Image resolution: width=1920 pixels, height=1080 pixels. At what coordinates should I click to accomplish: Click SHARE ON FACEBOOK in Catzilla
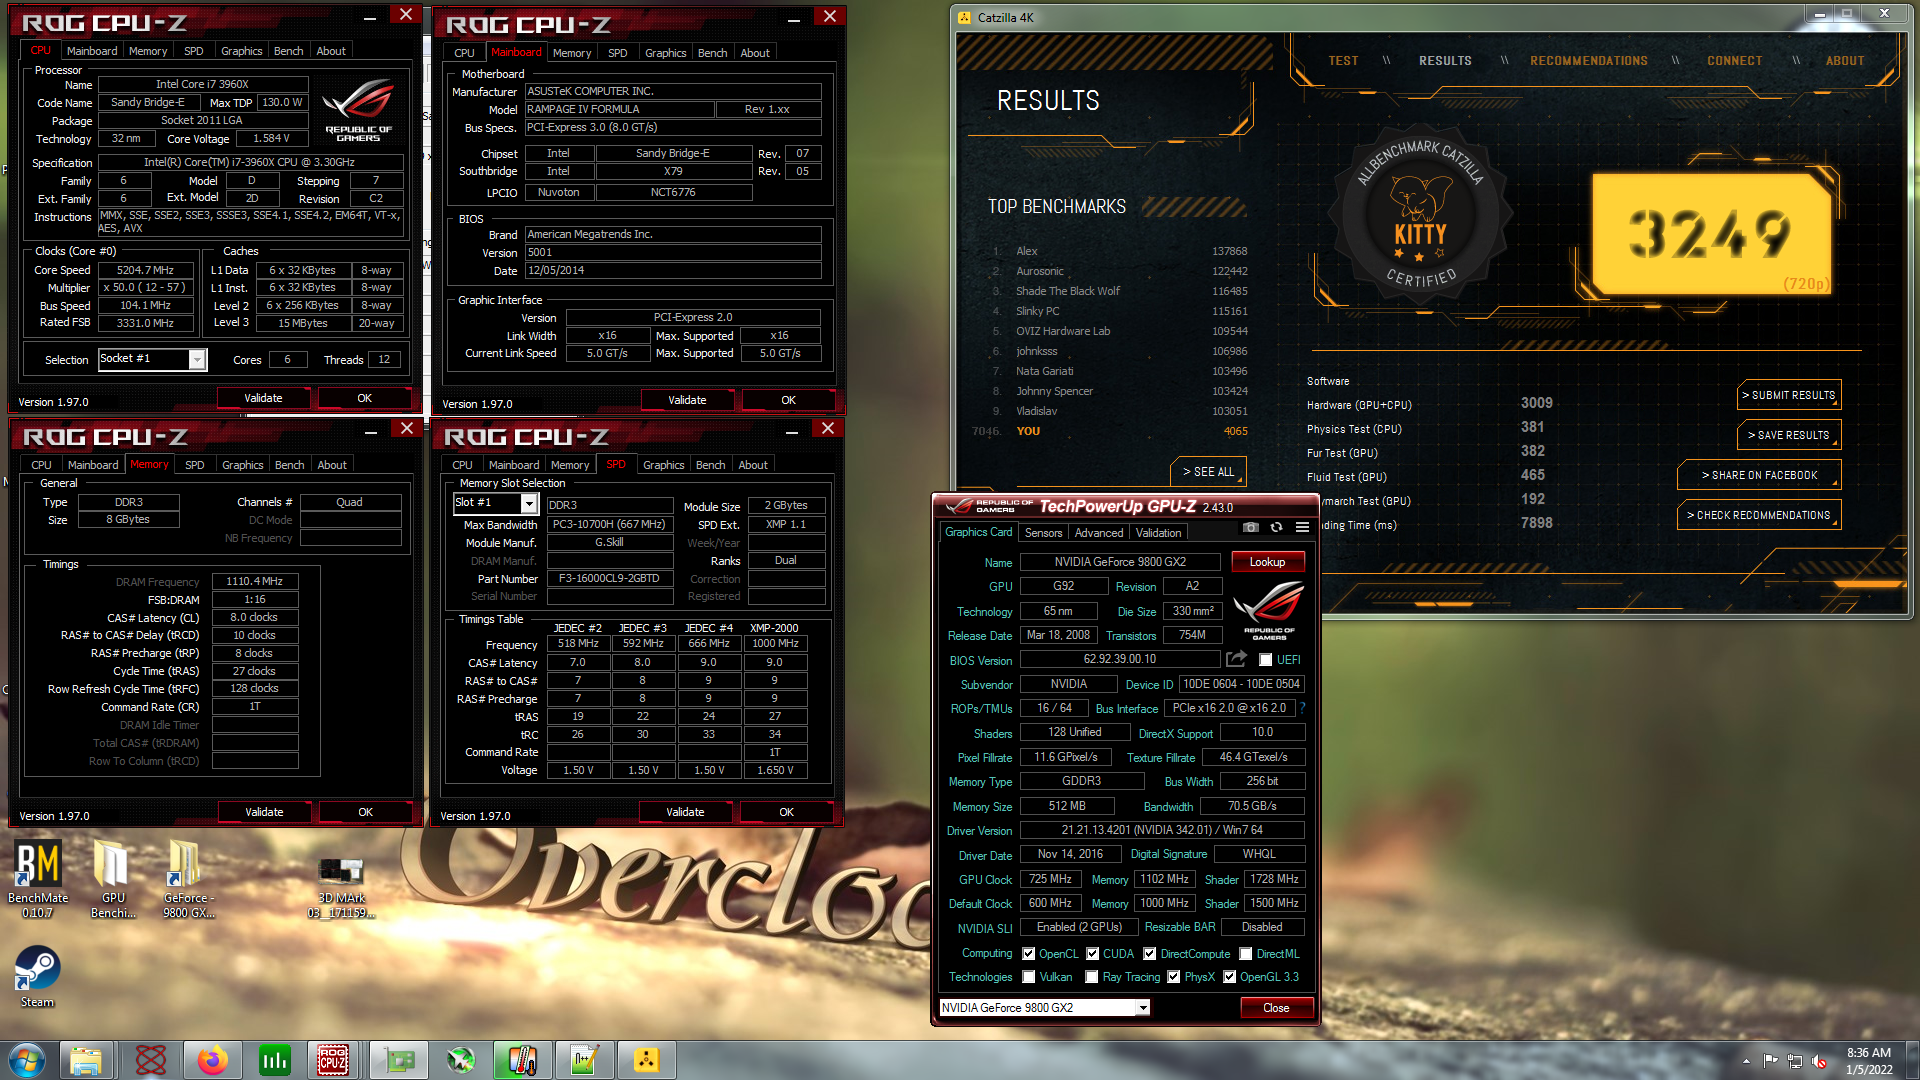tap(1759, 475)
